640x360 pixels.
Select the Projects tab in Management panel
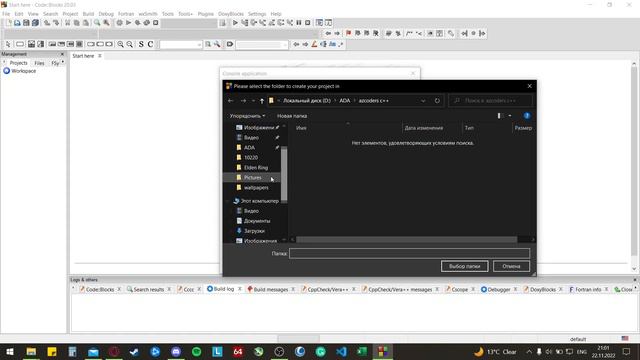tap(18, 63)
